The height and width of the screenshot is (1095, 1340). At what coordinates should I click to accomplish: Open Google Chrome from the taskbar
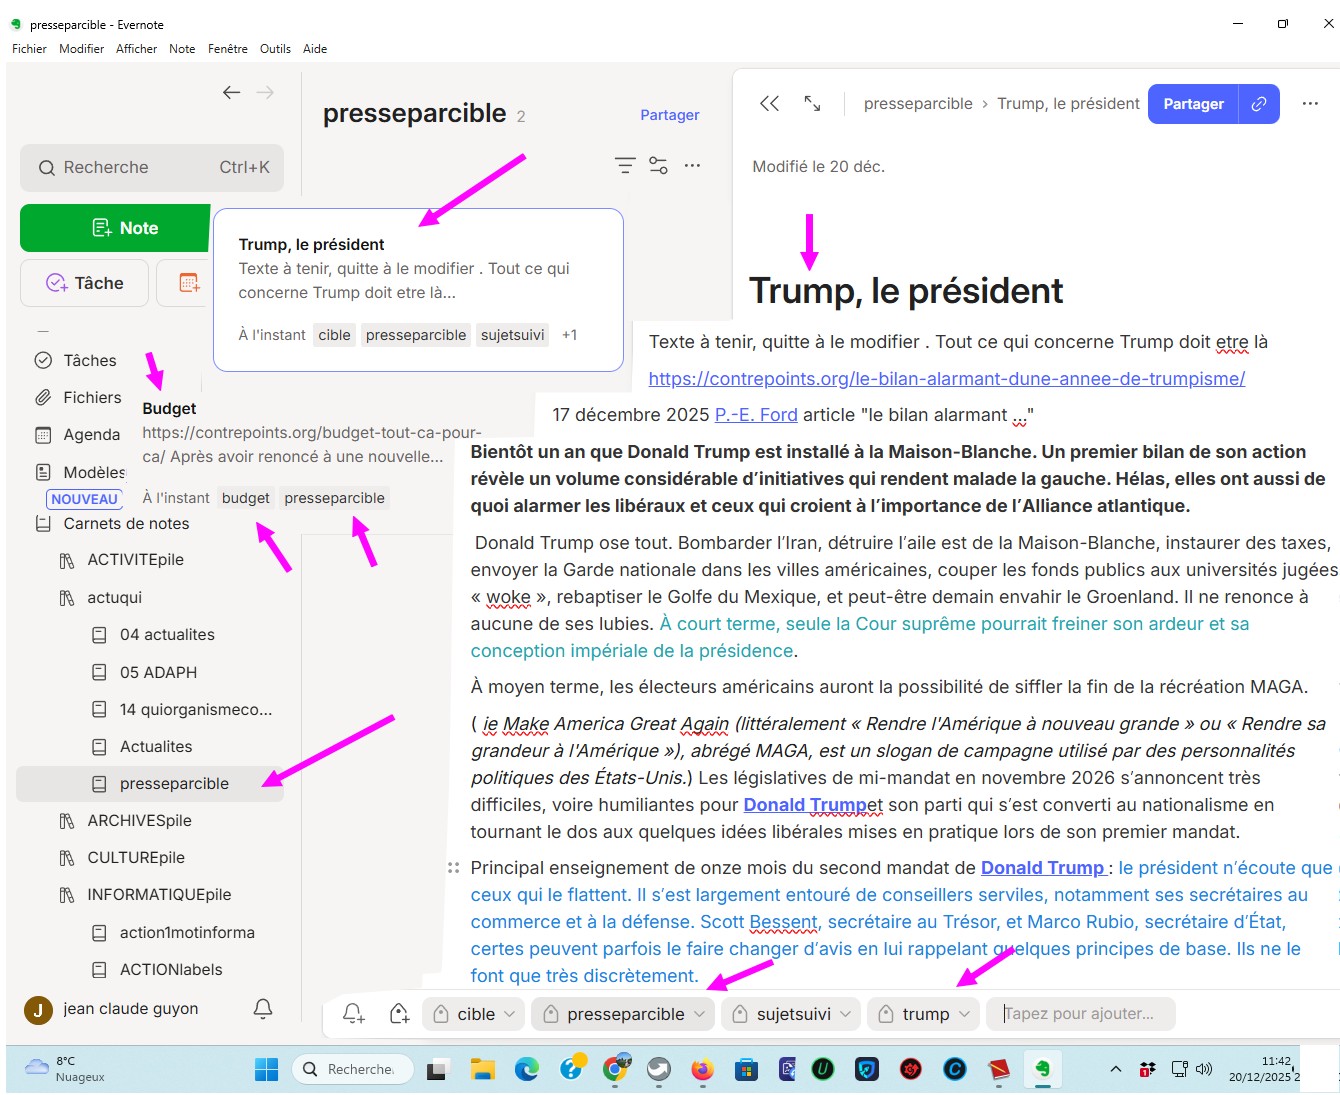coord(616,1068)
